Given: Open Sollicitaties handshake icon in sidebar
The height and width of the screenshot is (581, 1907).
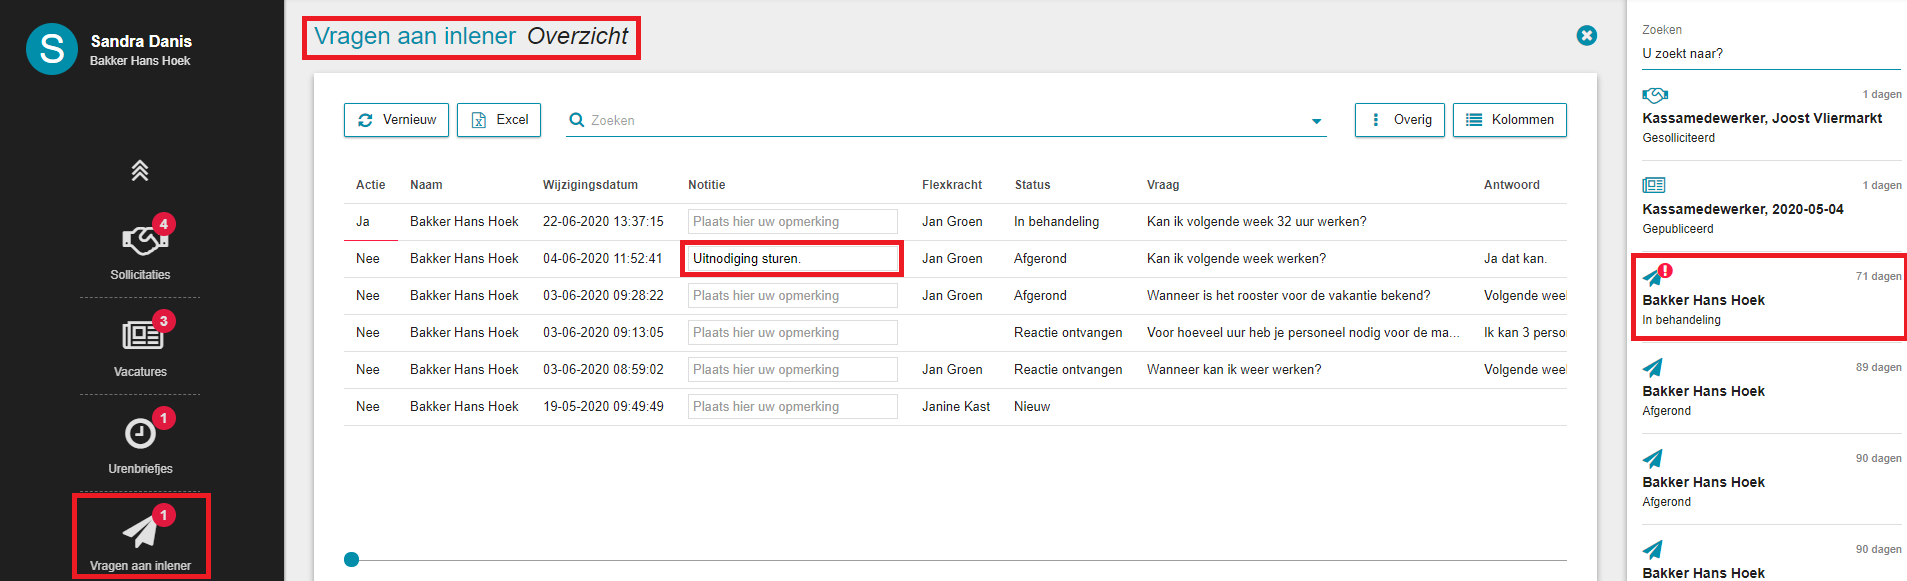Looking at the screenshot, I should pyautogui.click(x=140, y=239).
